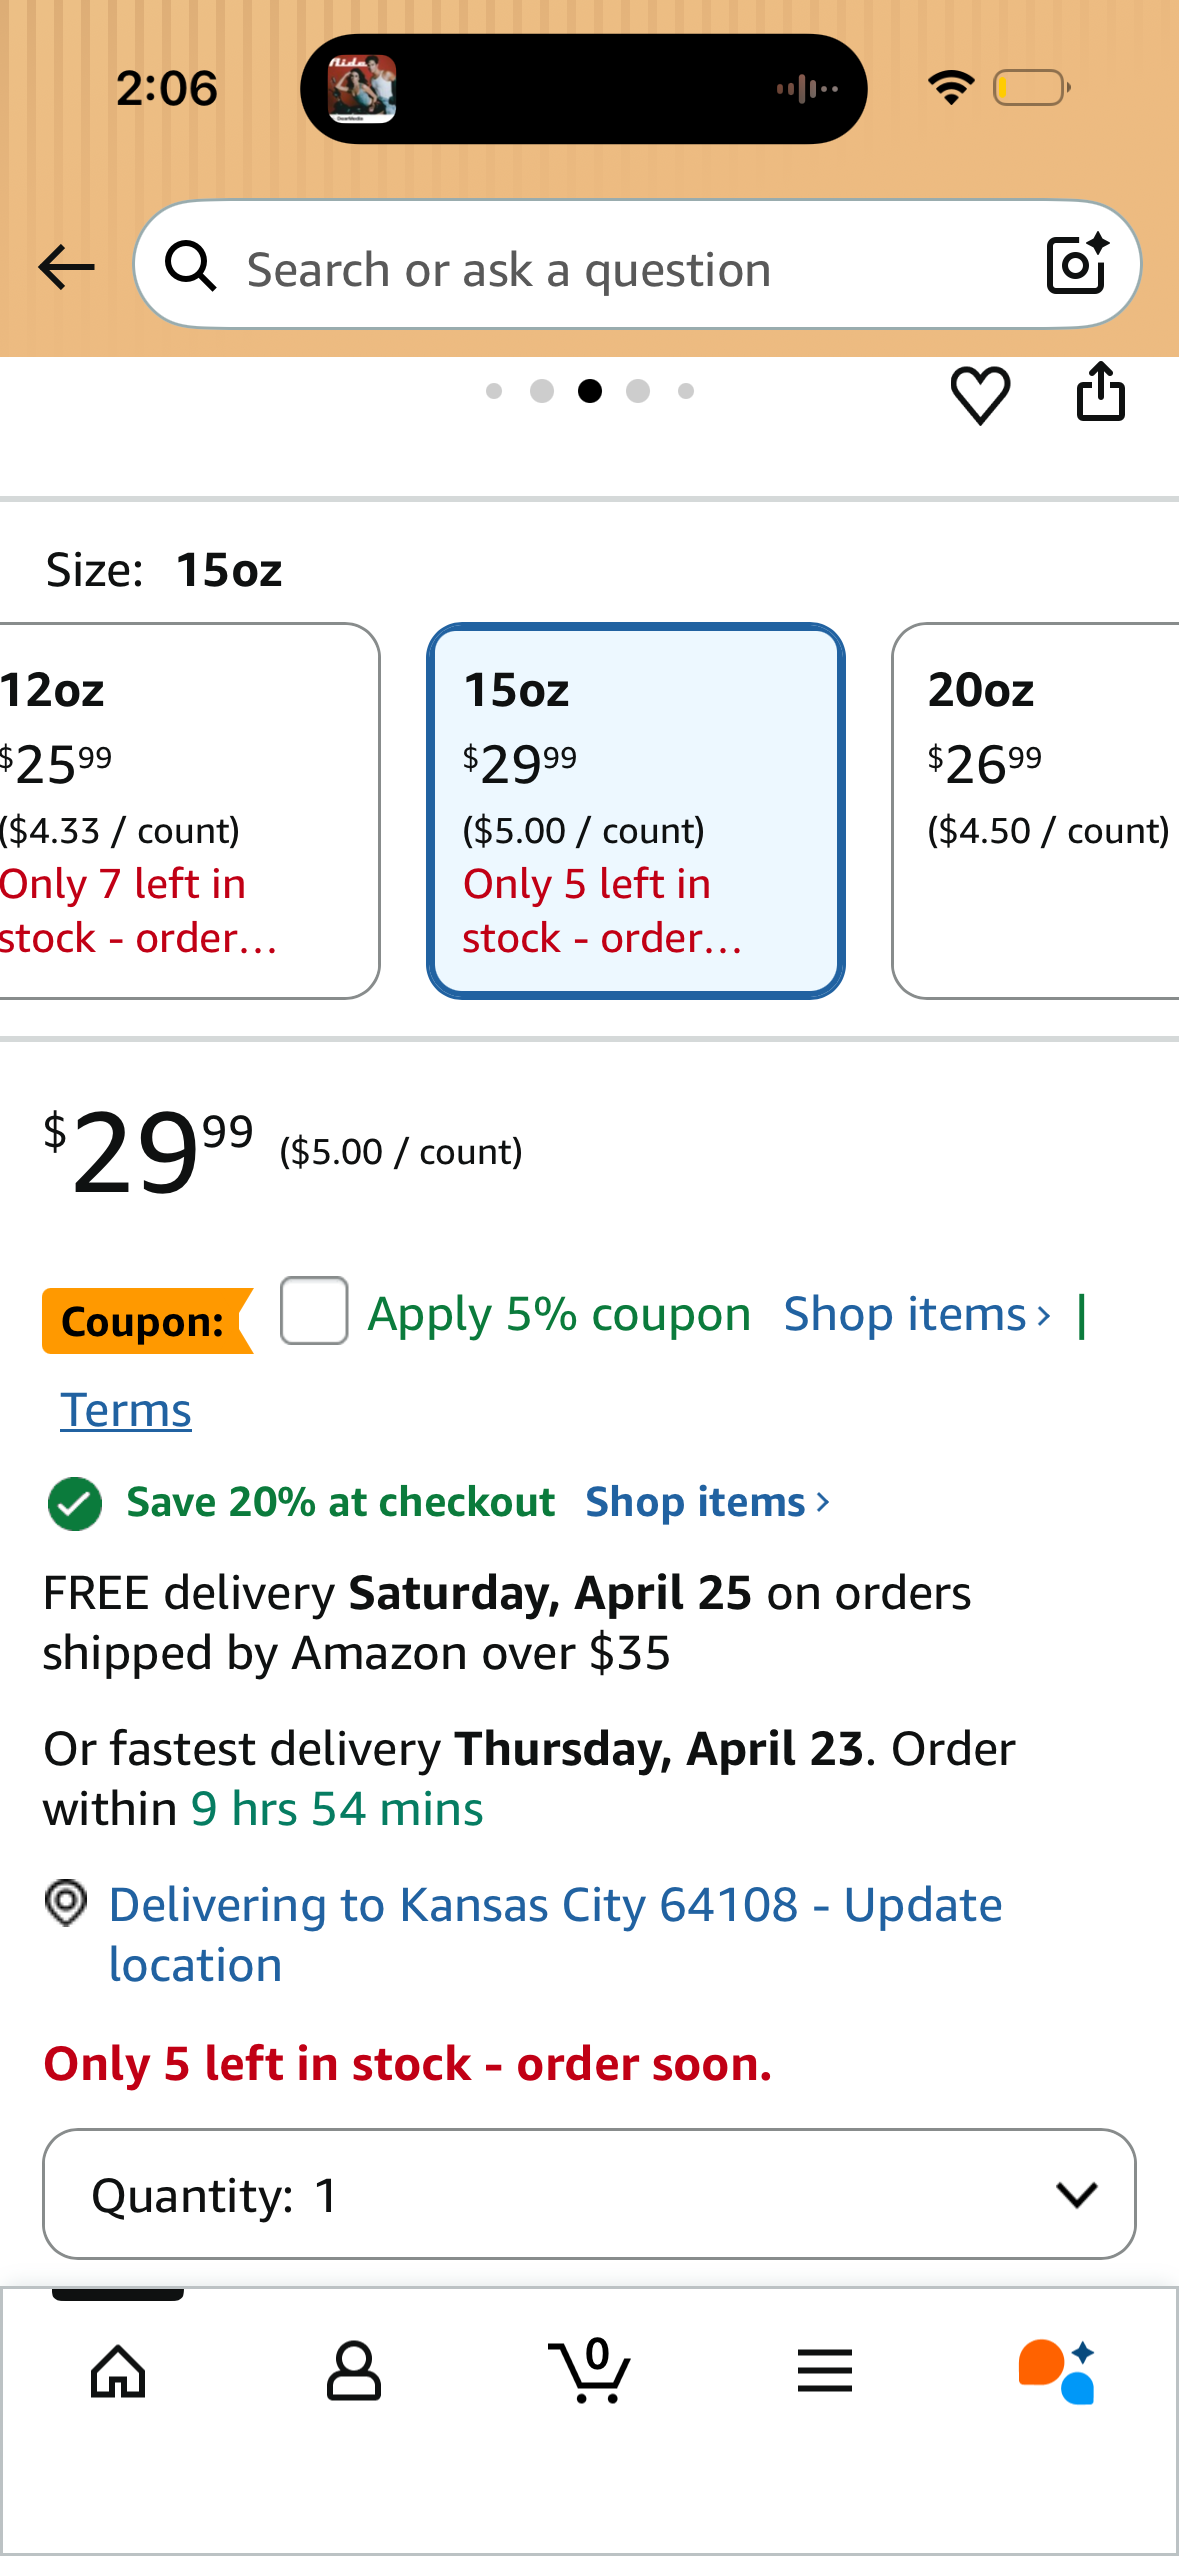Select the 15oz size option
This screenshot has height=2556, width=1179.
pyautogui.click(x=636, y=811)
